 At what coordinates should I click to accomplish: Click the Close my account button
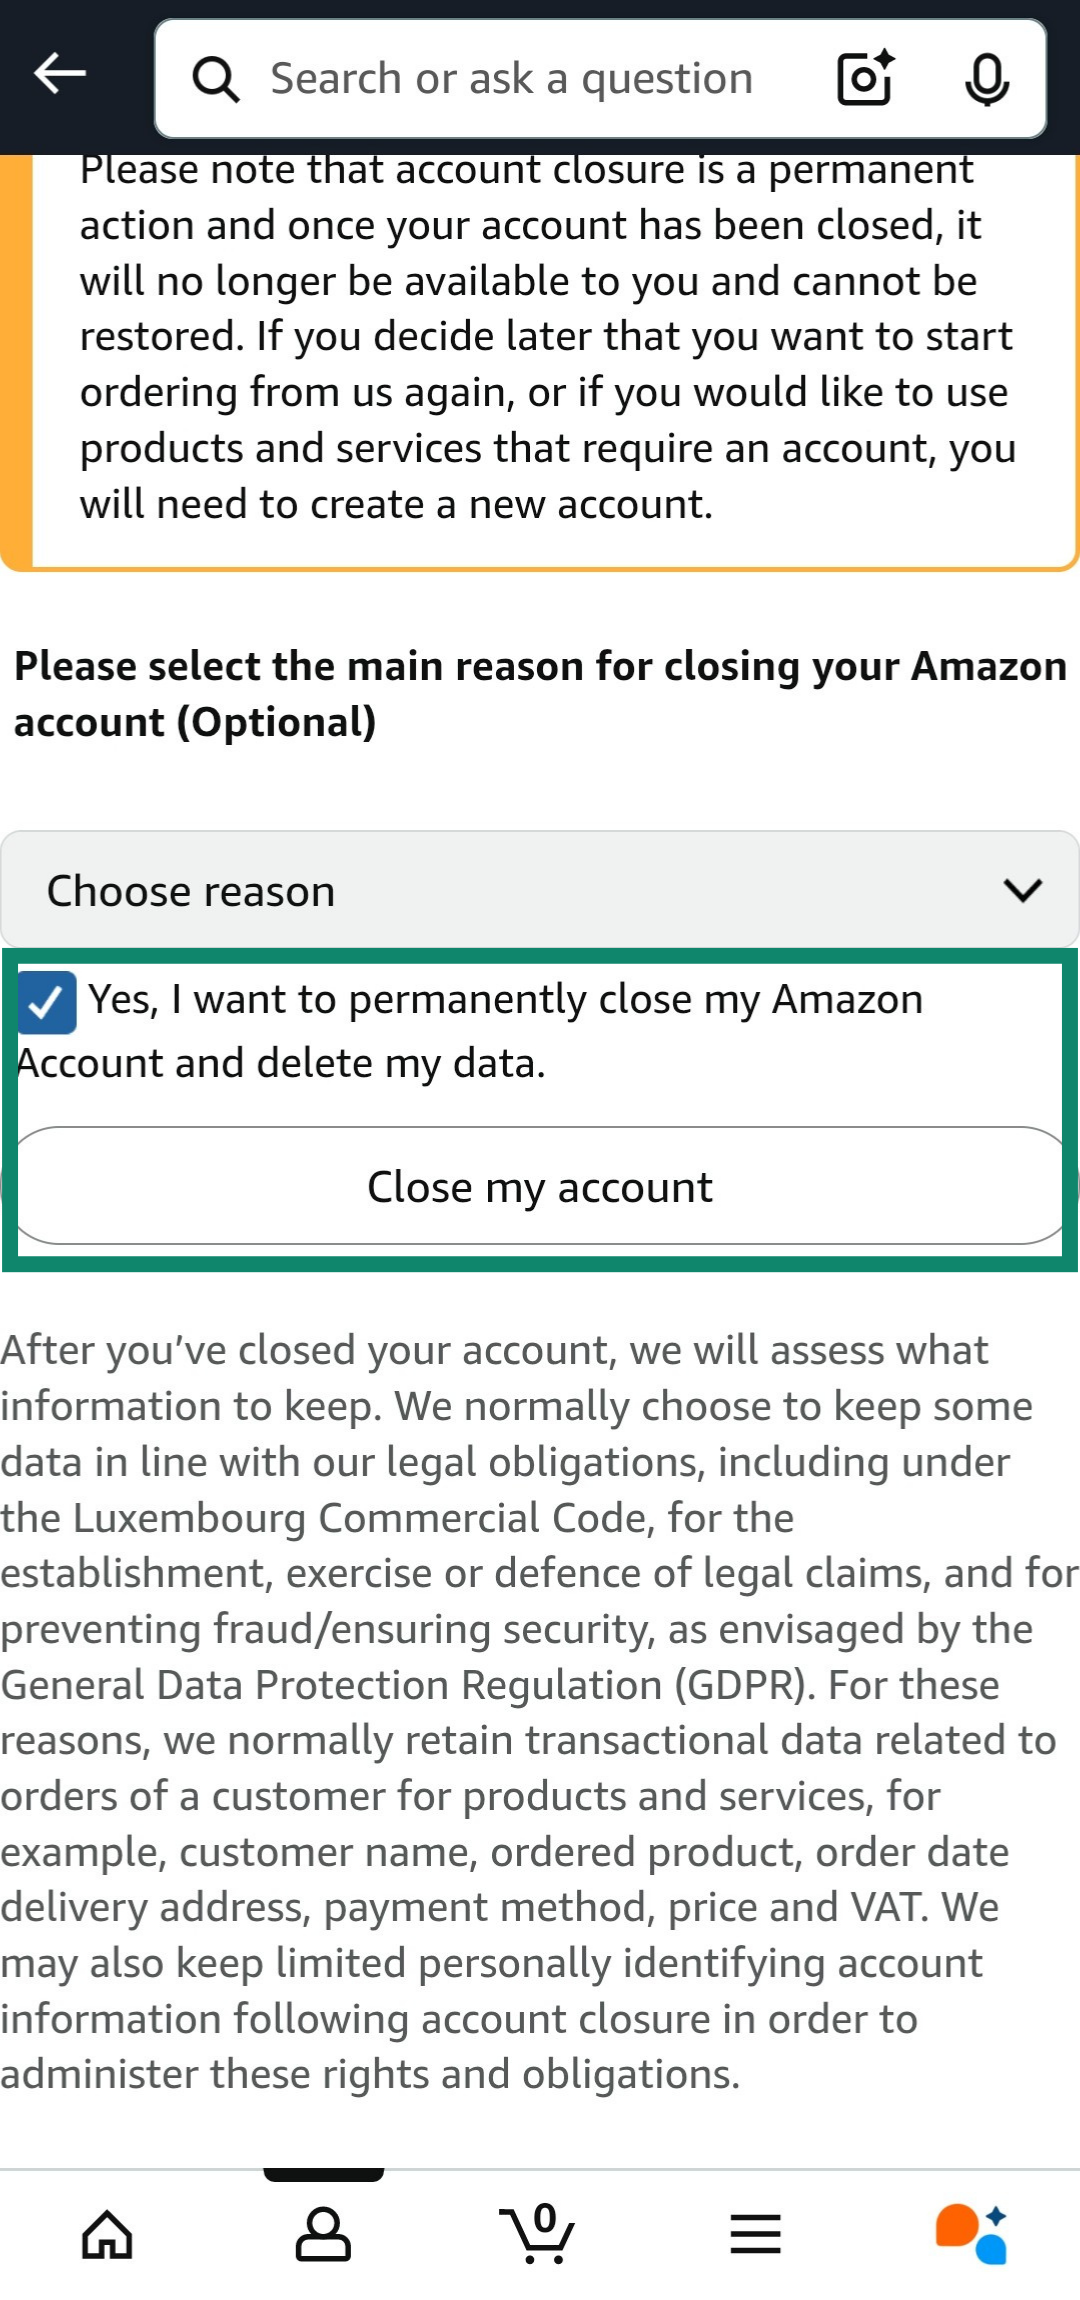click(540, 1186)
